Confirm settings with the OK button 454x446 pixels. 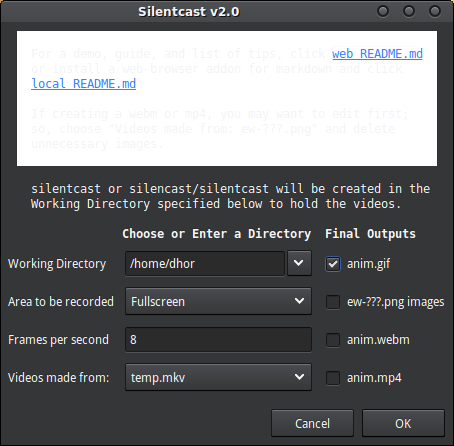pos(403,423)
